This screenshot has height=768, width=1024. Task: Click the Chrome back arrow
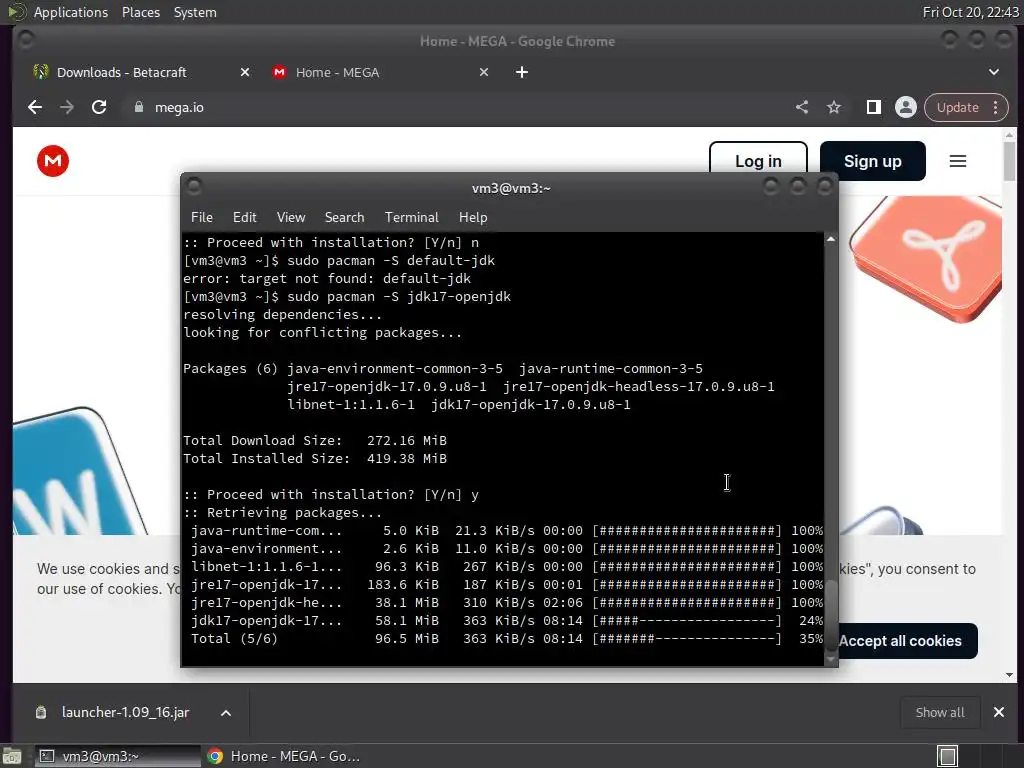point(35,107)
